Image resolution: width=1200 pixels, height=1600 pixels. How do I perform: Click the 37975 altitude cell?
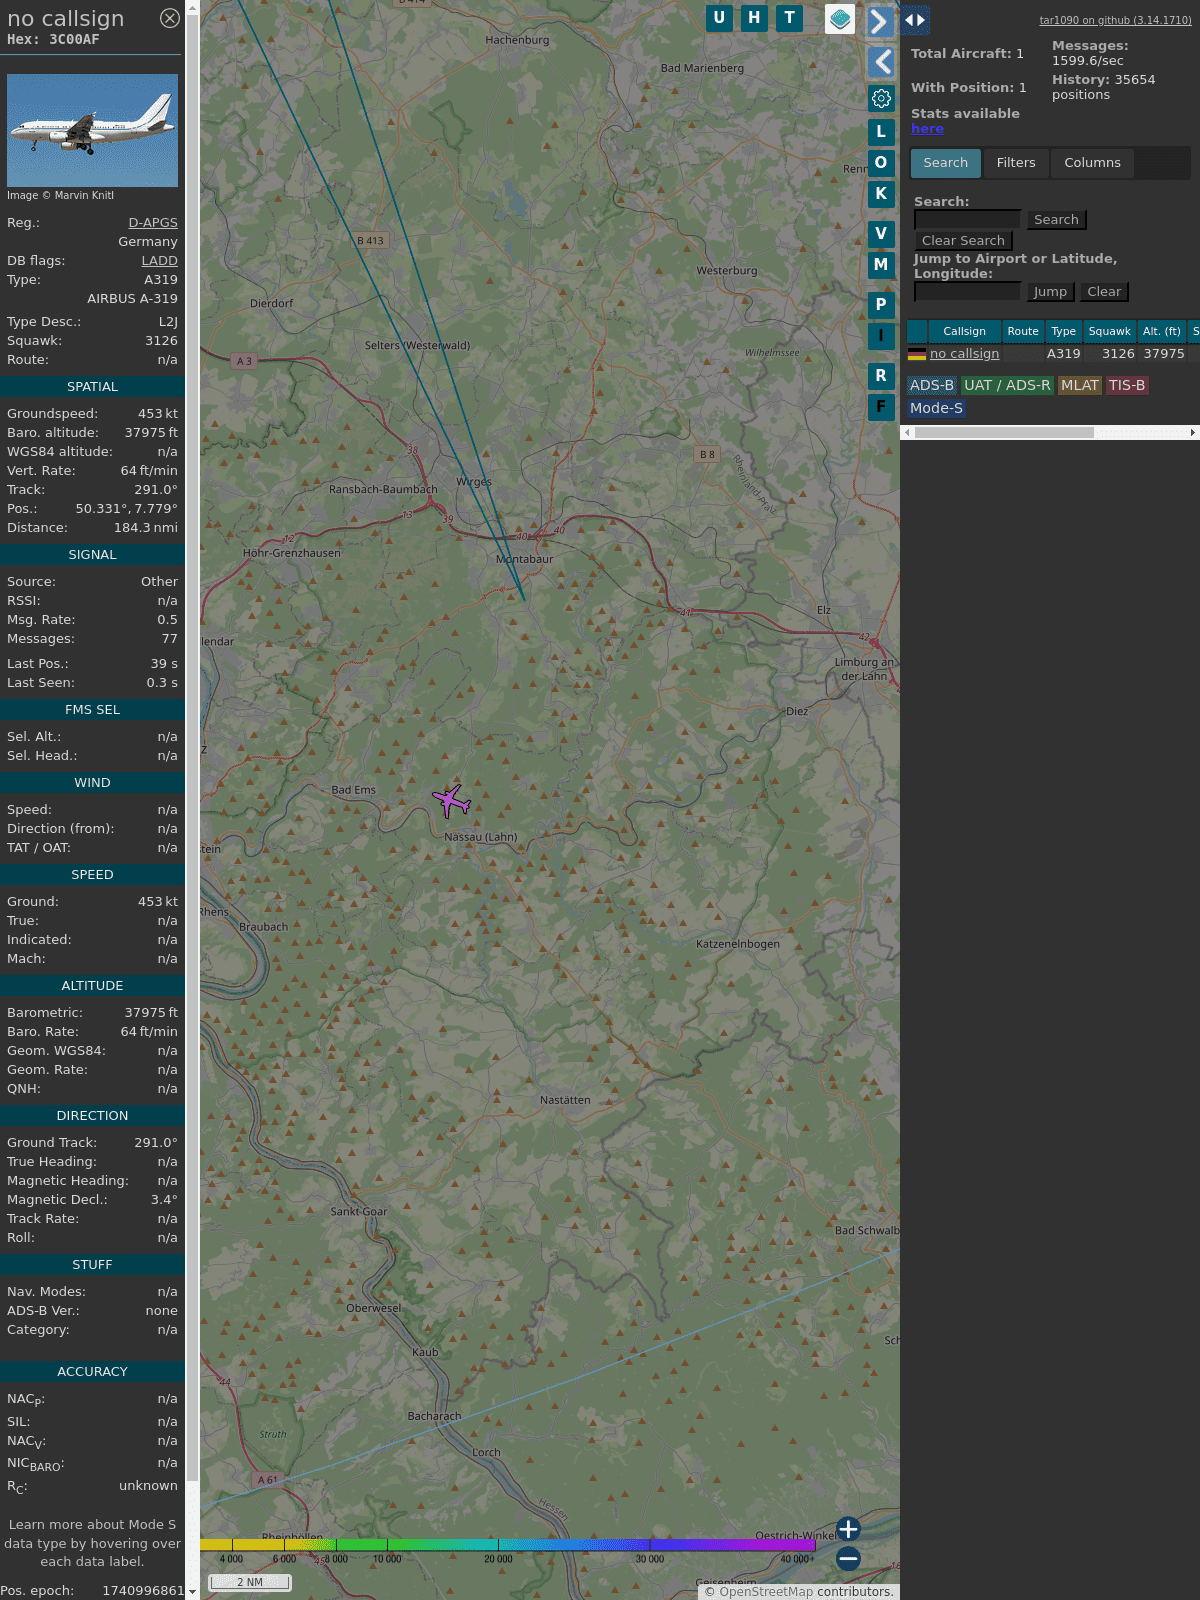pos(1164,354)
